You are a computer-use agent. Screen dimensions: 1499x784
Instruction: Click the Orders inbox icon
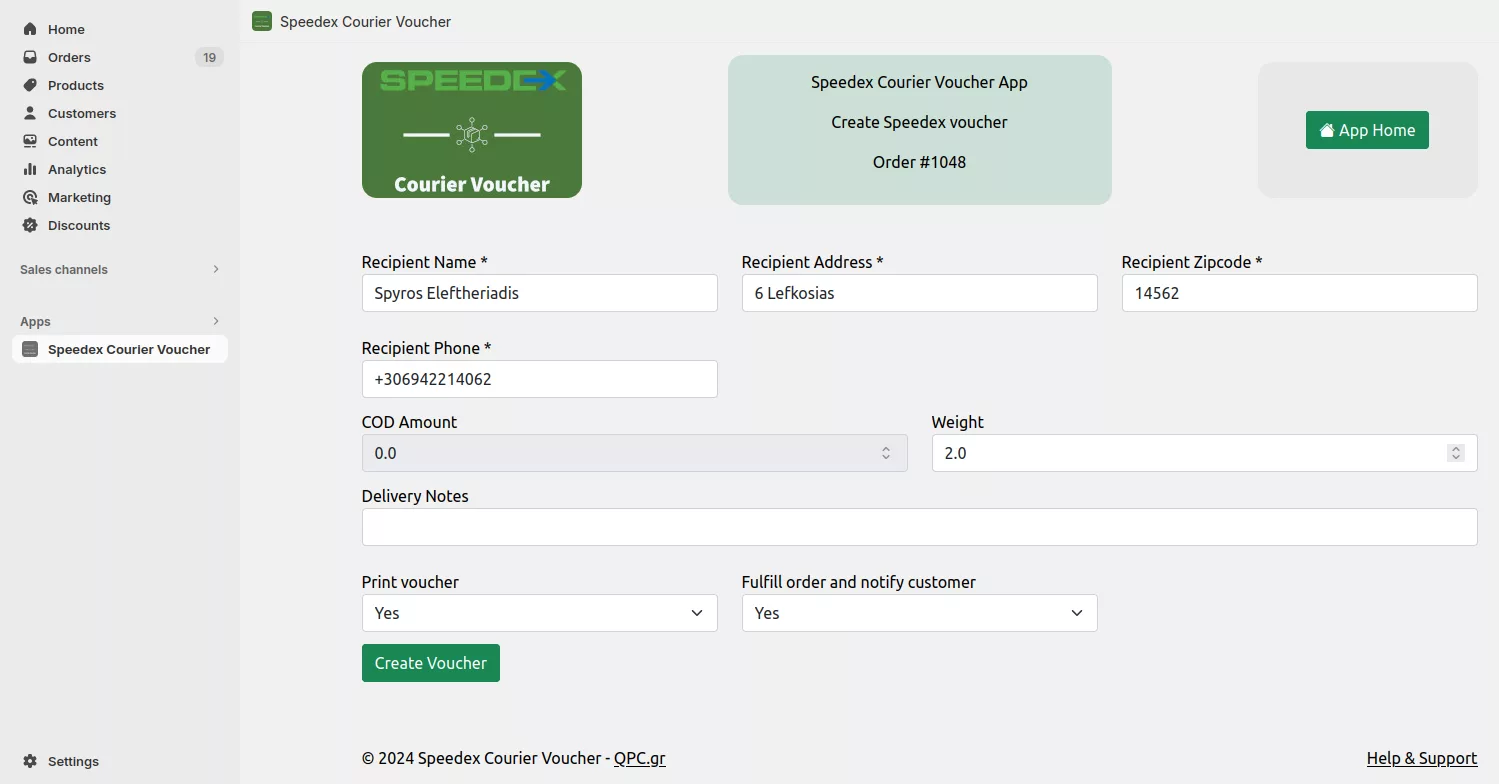tap(30, 57)
